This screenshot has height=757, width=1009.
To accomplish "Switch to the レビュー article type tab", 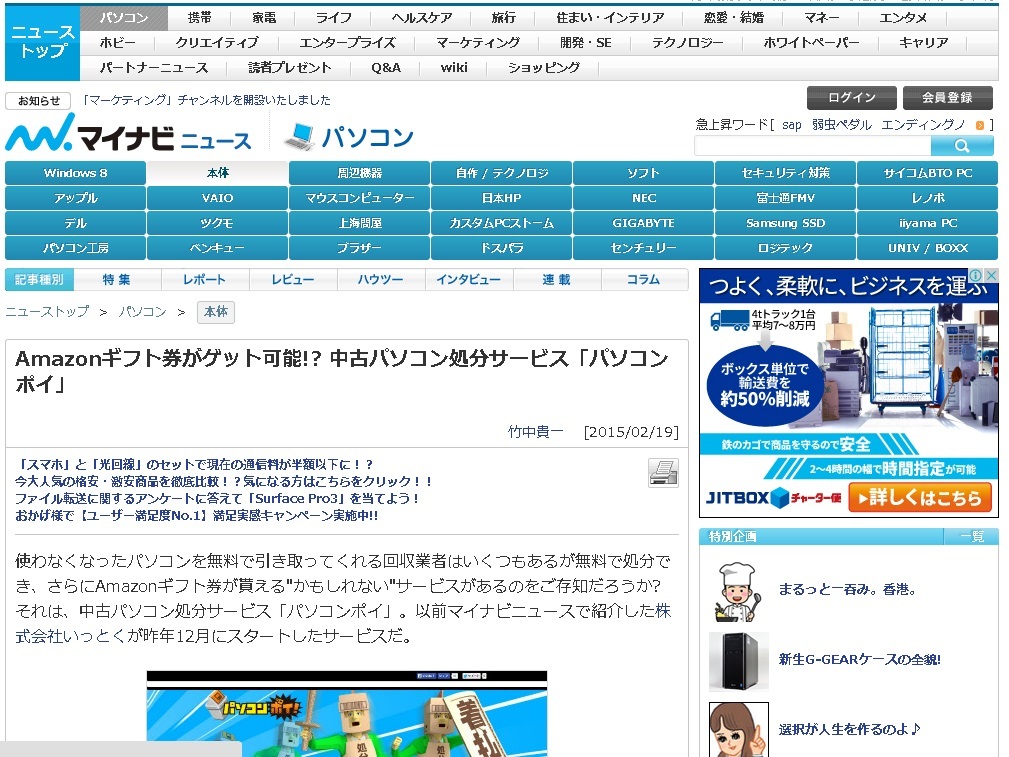I will pyautogui.click(x=292, y=280).
